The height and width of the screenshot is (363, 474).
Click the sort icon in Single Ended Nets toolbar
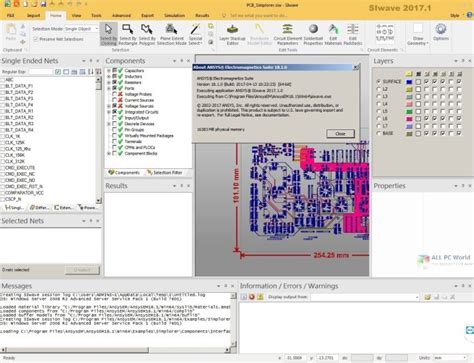pyautogui.click(x=90, y=72)
